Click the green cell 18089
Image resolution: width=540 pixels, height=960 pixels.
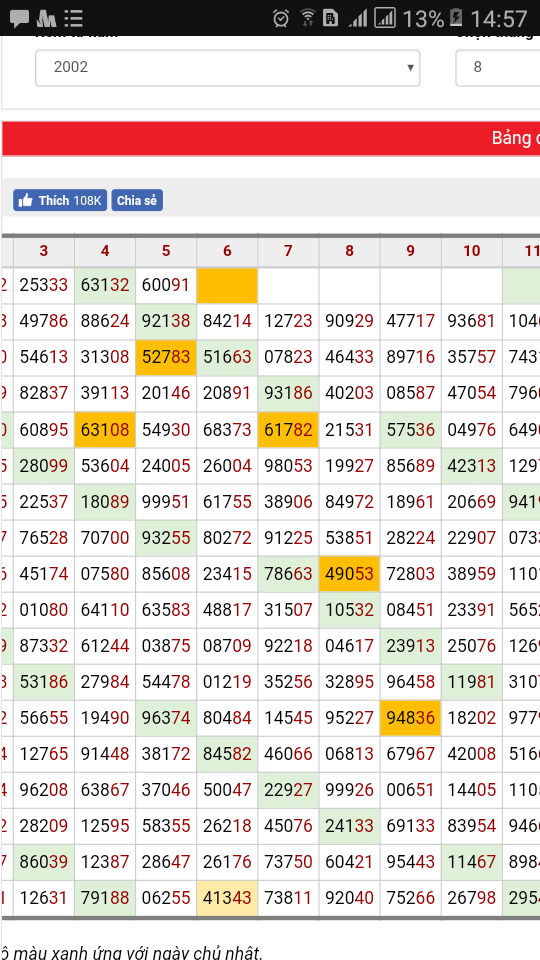(105, 501)
